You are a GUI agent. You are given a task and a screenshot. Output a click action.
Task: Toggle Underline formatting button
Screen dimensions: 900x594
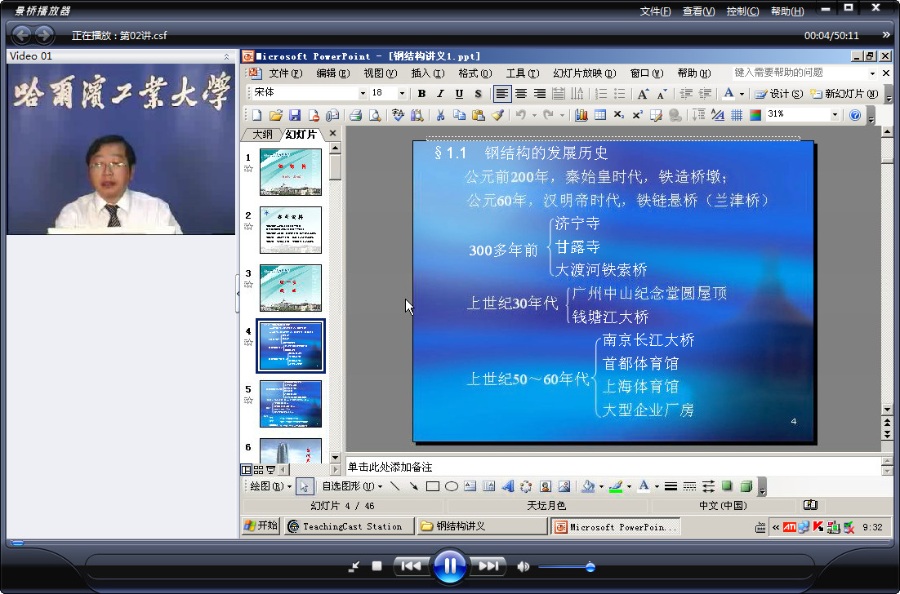point(459,94)
